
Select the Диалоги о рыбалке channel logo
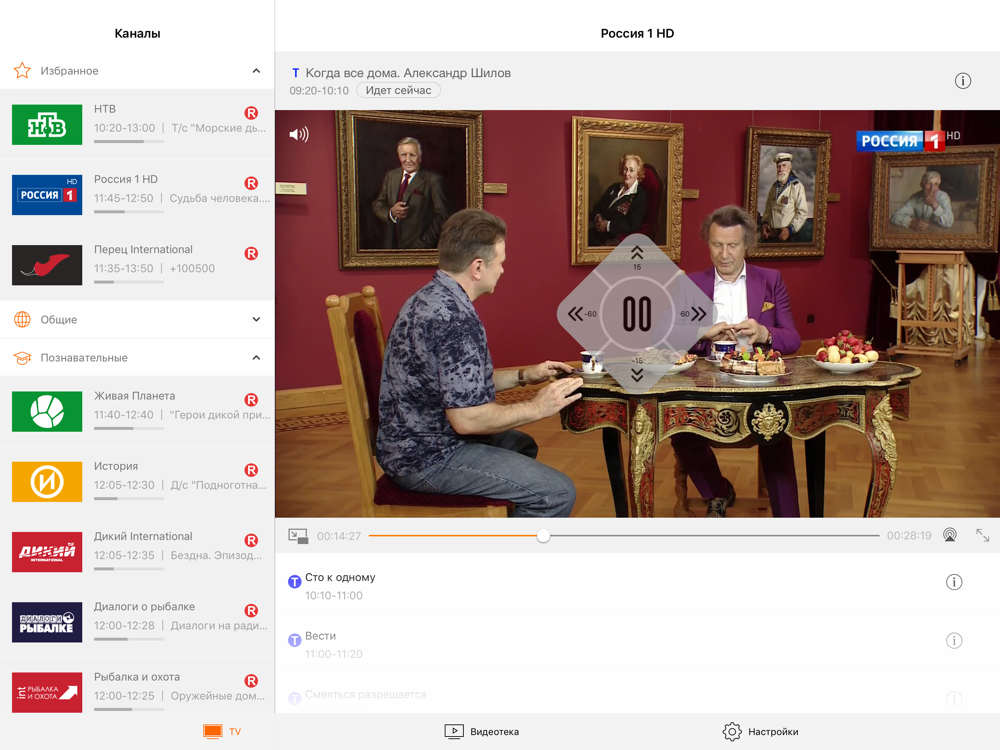47,622
